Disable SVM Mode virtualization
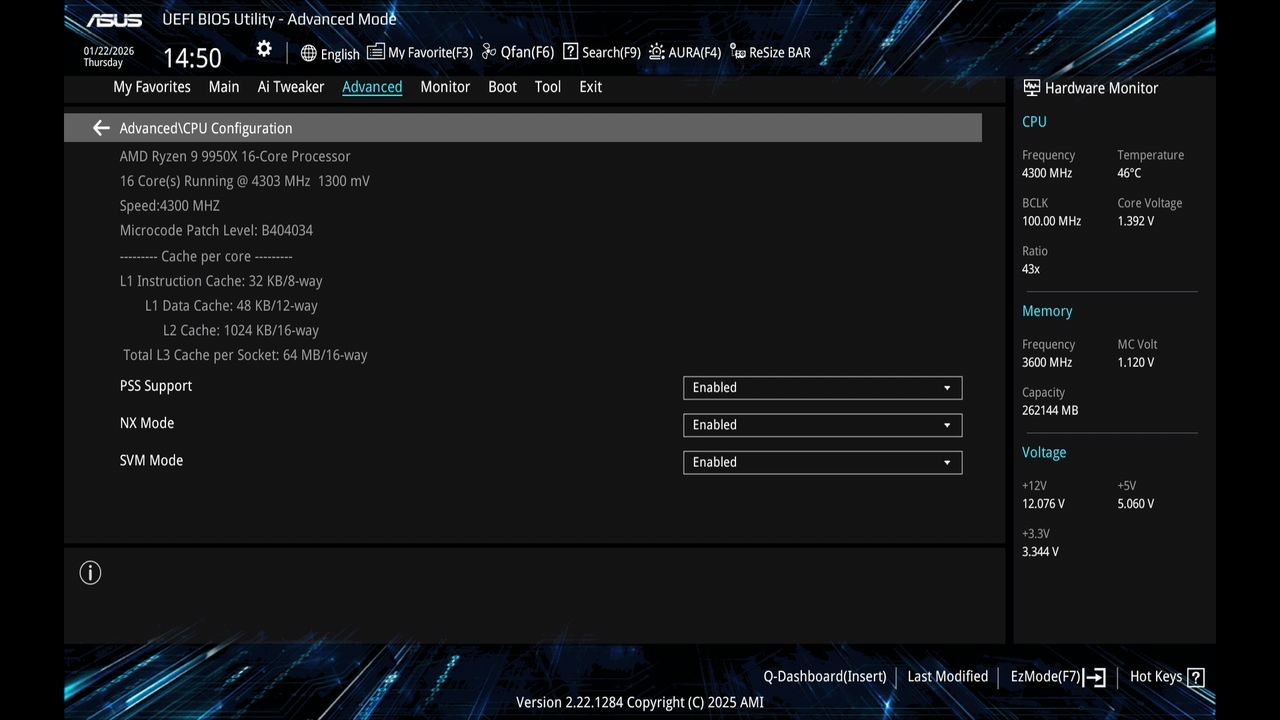1280x720 pixels. point(821,462)
